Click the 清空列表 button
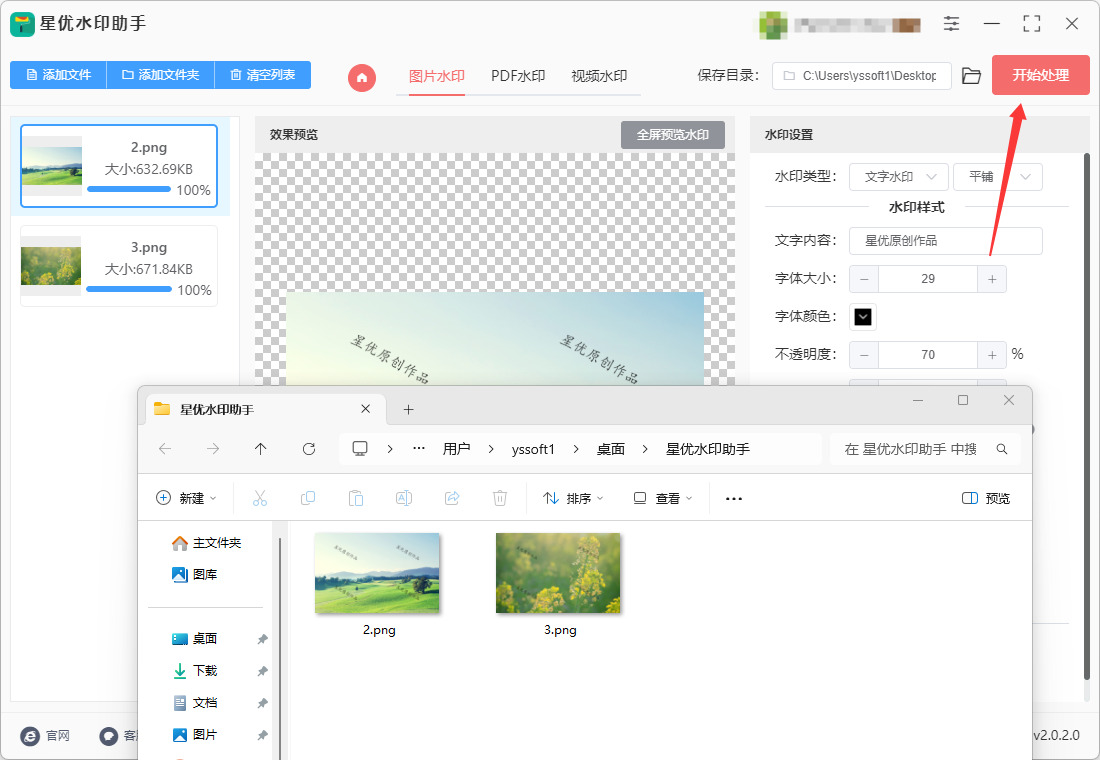The image size is (1100, 760). pyautogui.click(x=262, y=75)
